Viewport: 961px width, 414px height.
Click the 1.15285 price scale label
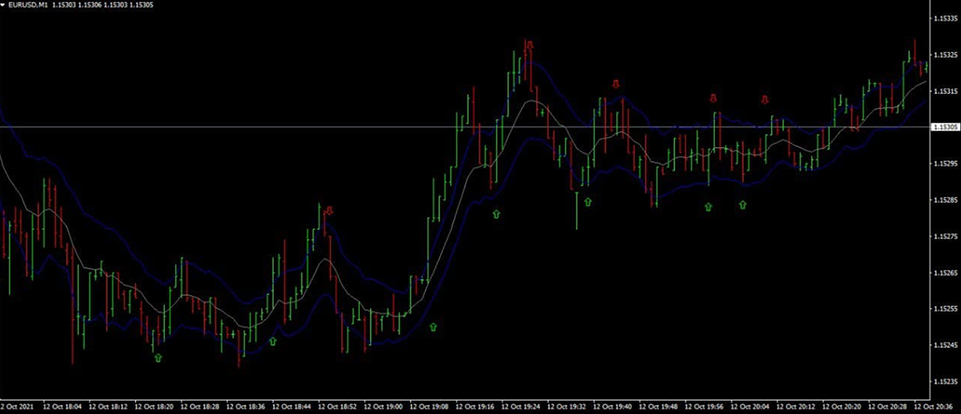[944, 200]
